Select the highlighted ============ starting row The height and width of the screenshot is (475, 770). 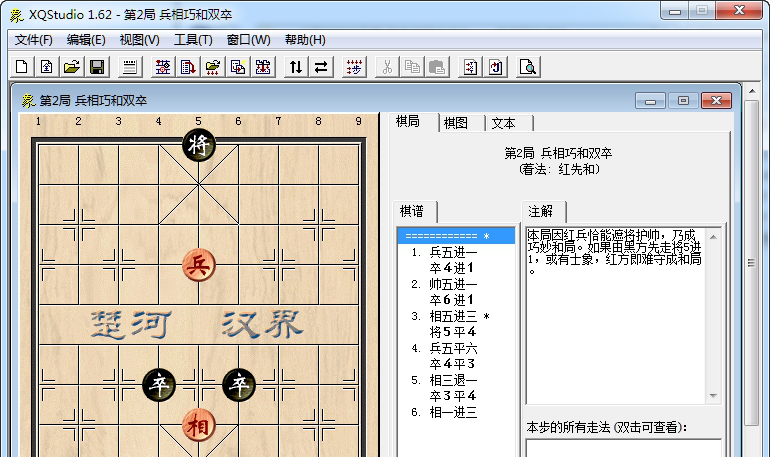(x=456, y=236)
